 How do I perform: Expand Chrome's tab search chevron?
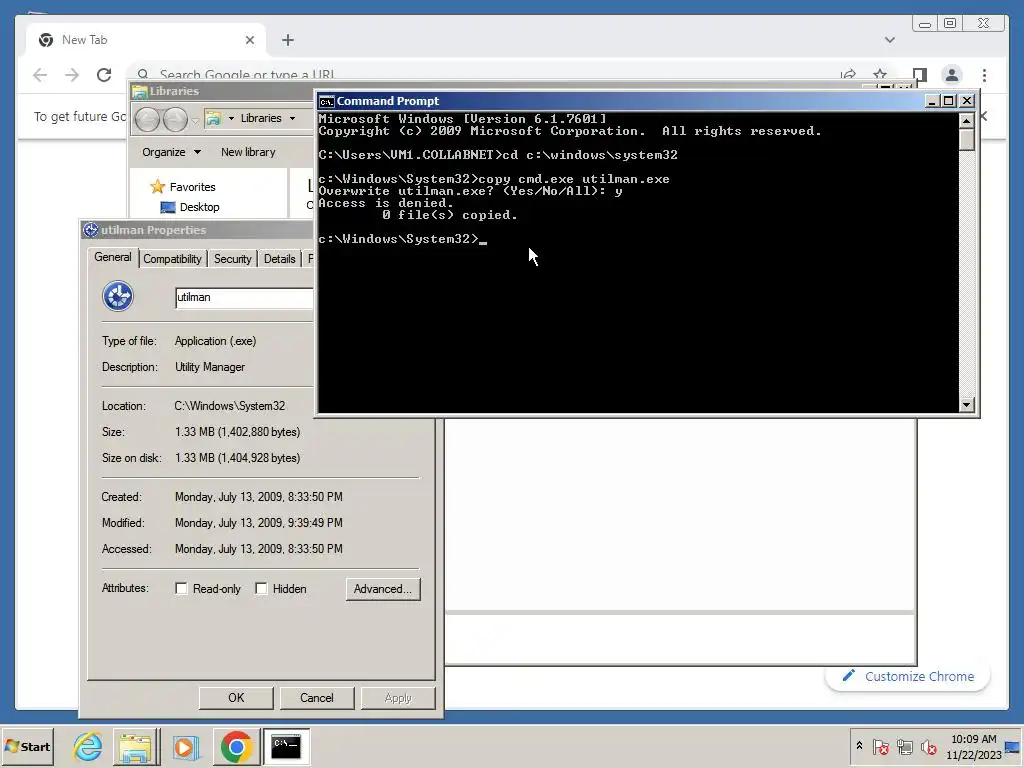point(889,40)
